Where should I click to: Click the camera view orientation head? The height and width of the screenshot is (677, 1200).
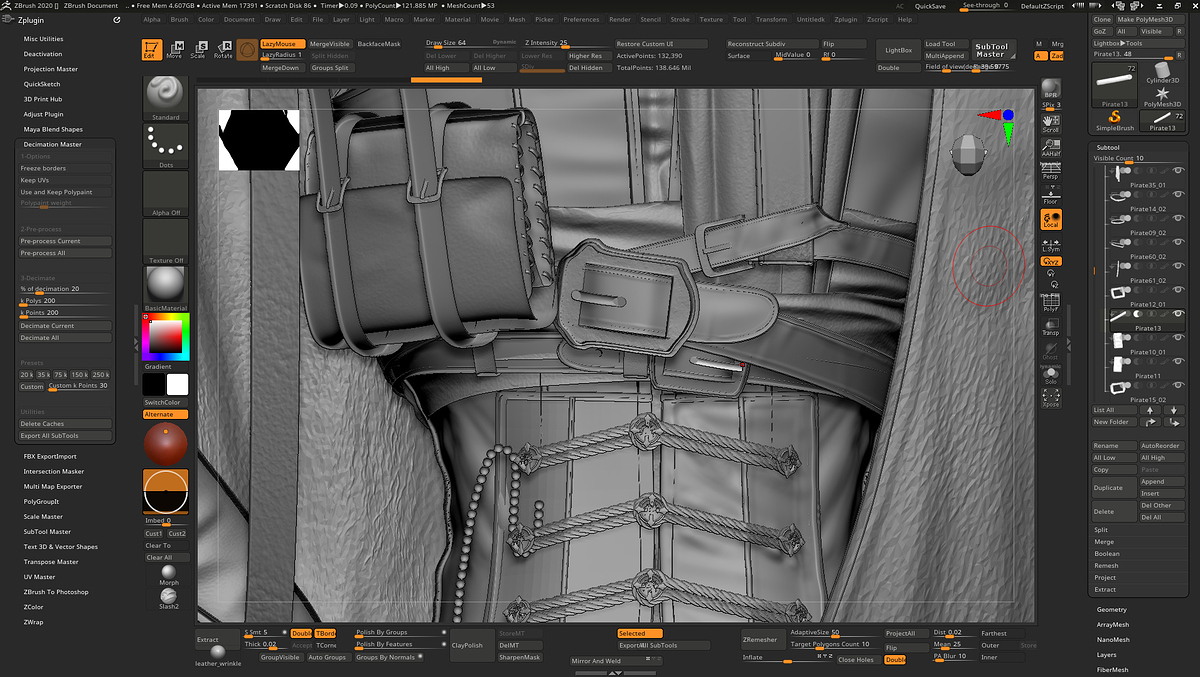coord(969,153)
